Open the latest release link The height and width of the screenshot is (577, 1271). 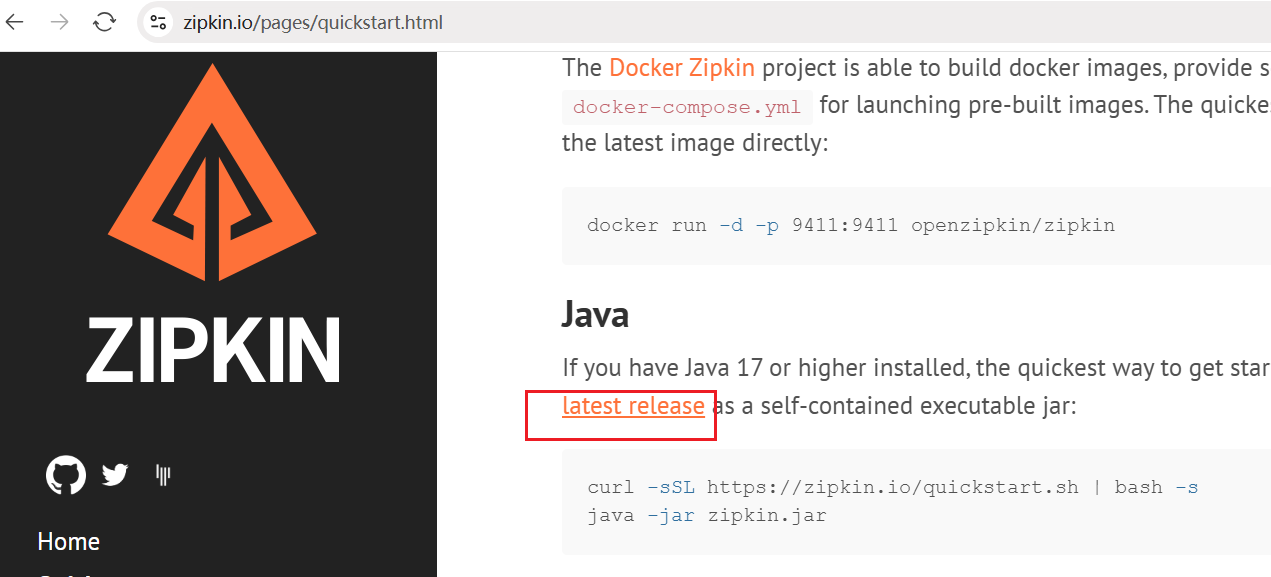point(633,406)
